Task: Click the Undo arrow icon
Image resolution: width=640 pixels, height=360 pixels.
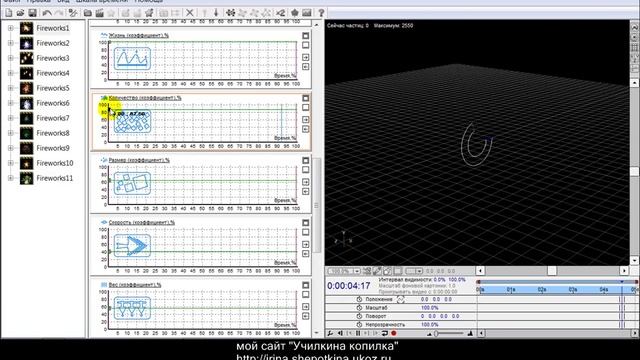Action: pyautogui.click(x=47, y=13)
